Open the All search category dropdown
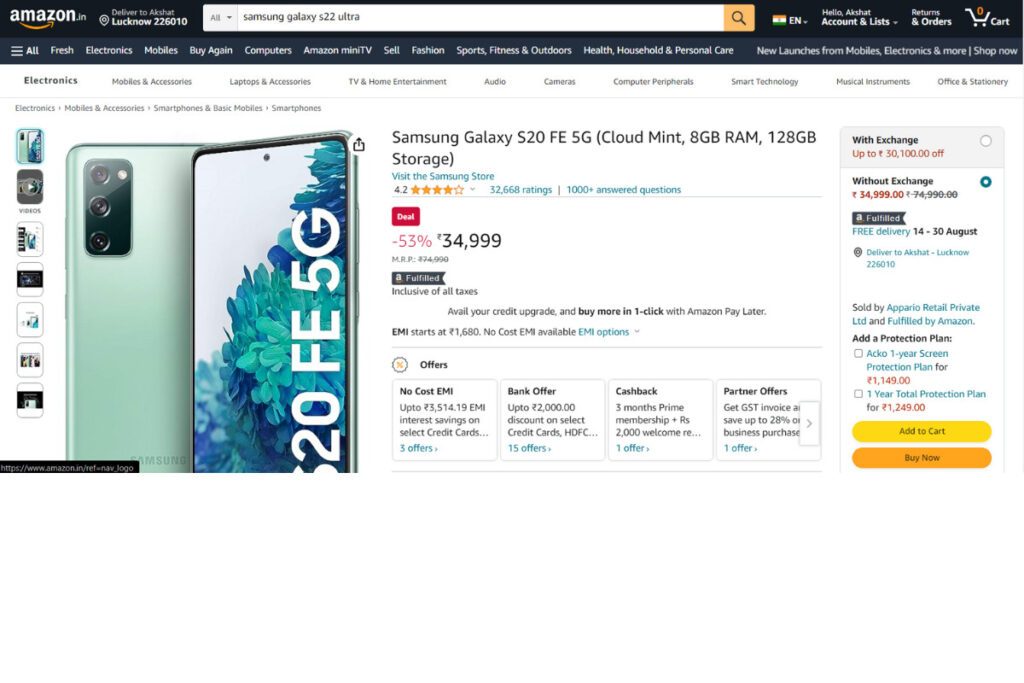1024x683 pixels. coord(221,18)
